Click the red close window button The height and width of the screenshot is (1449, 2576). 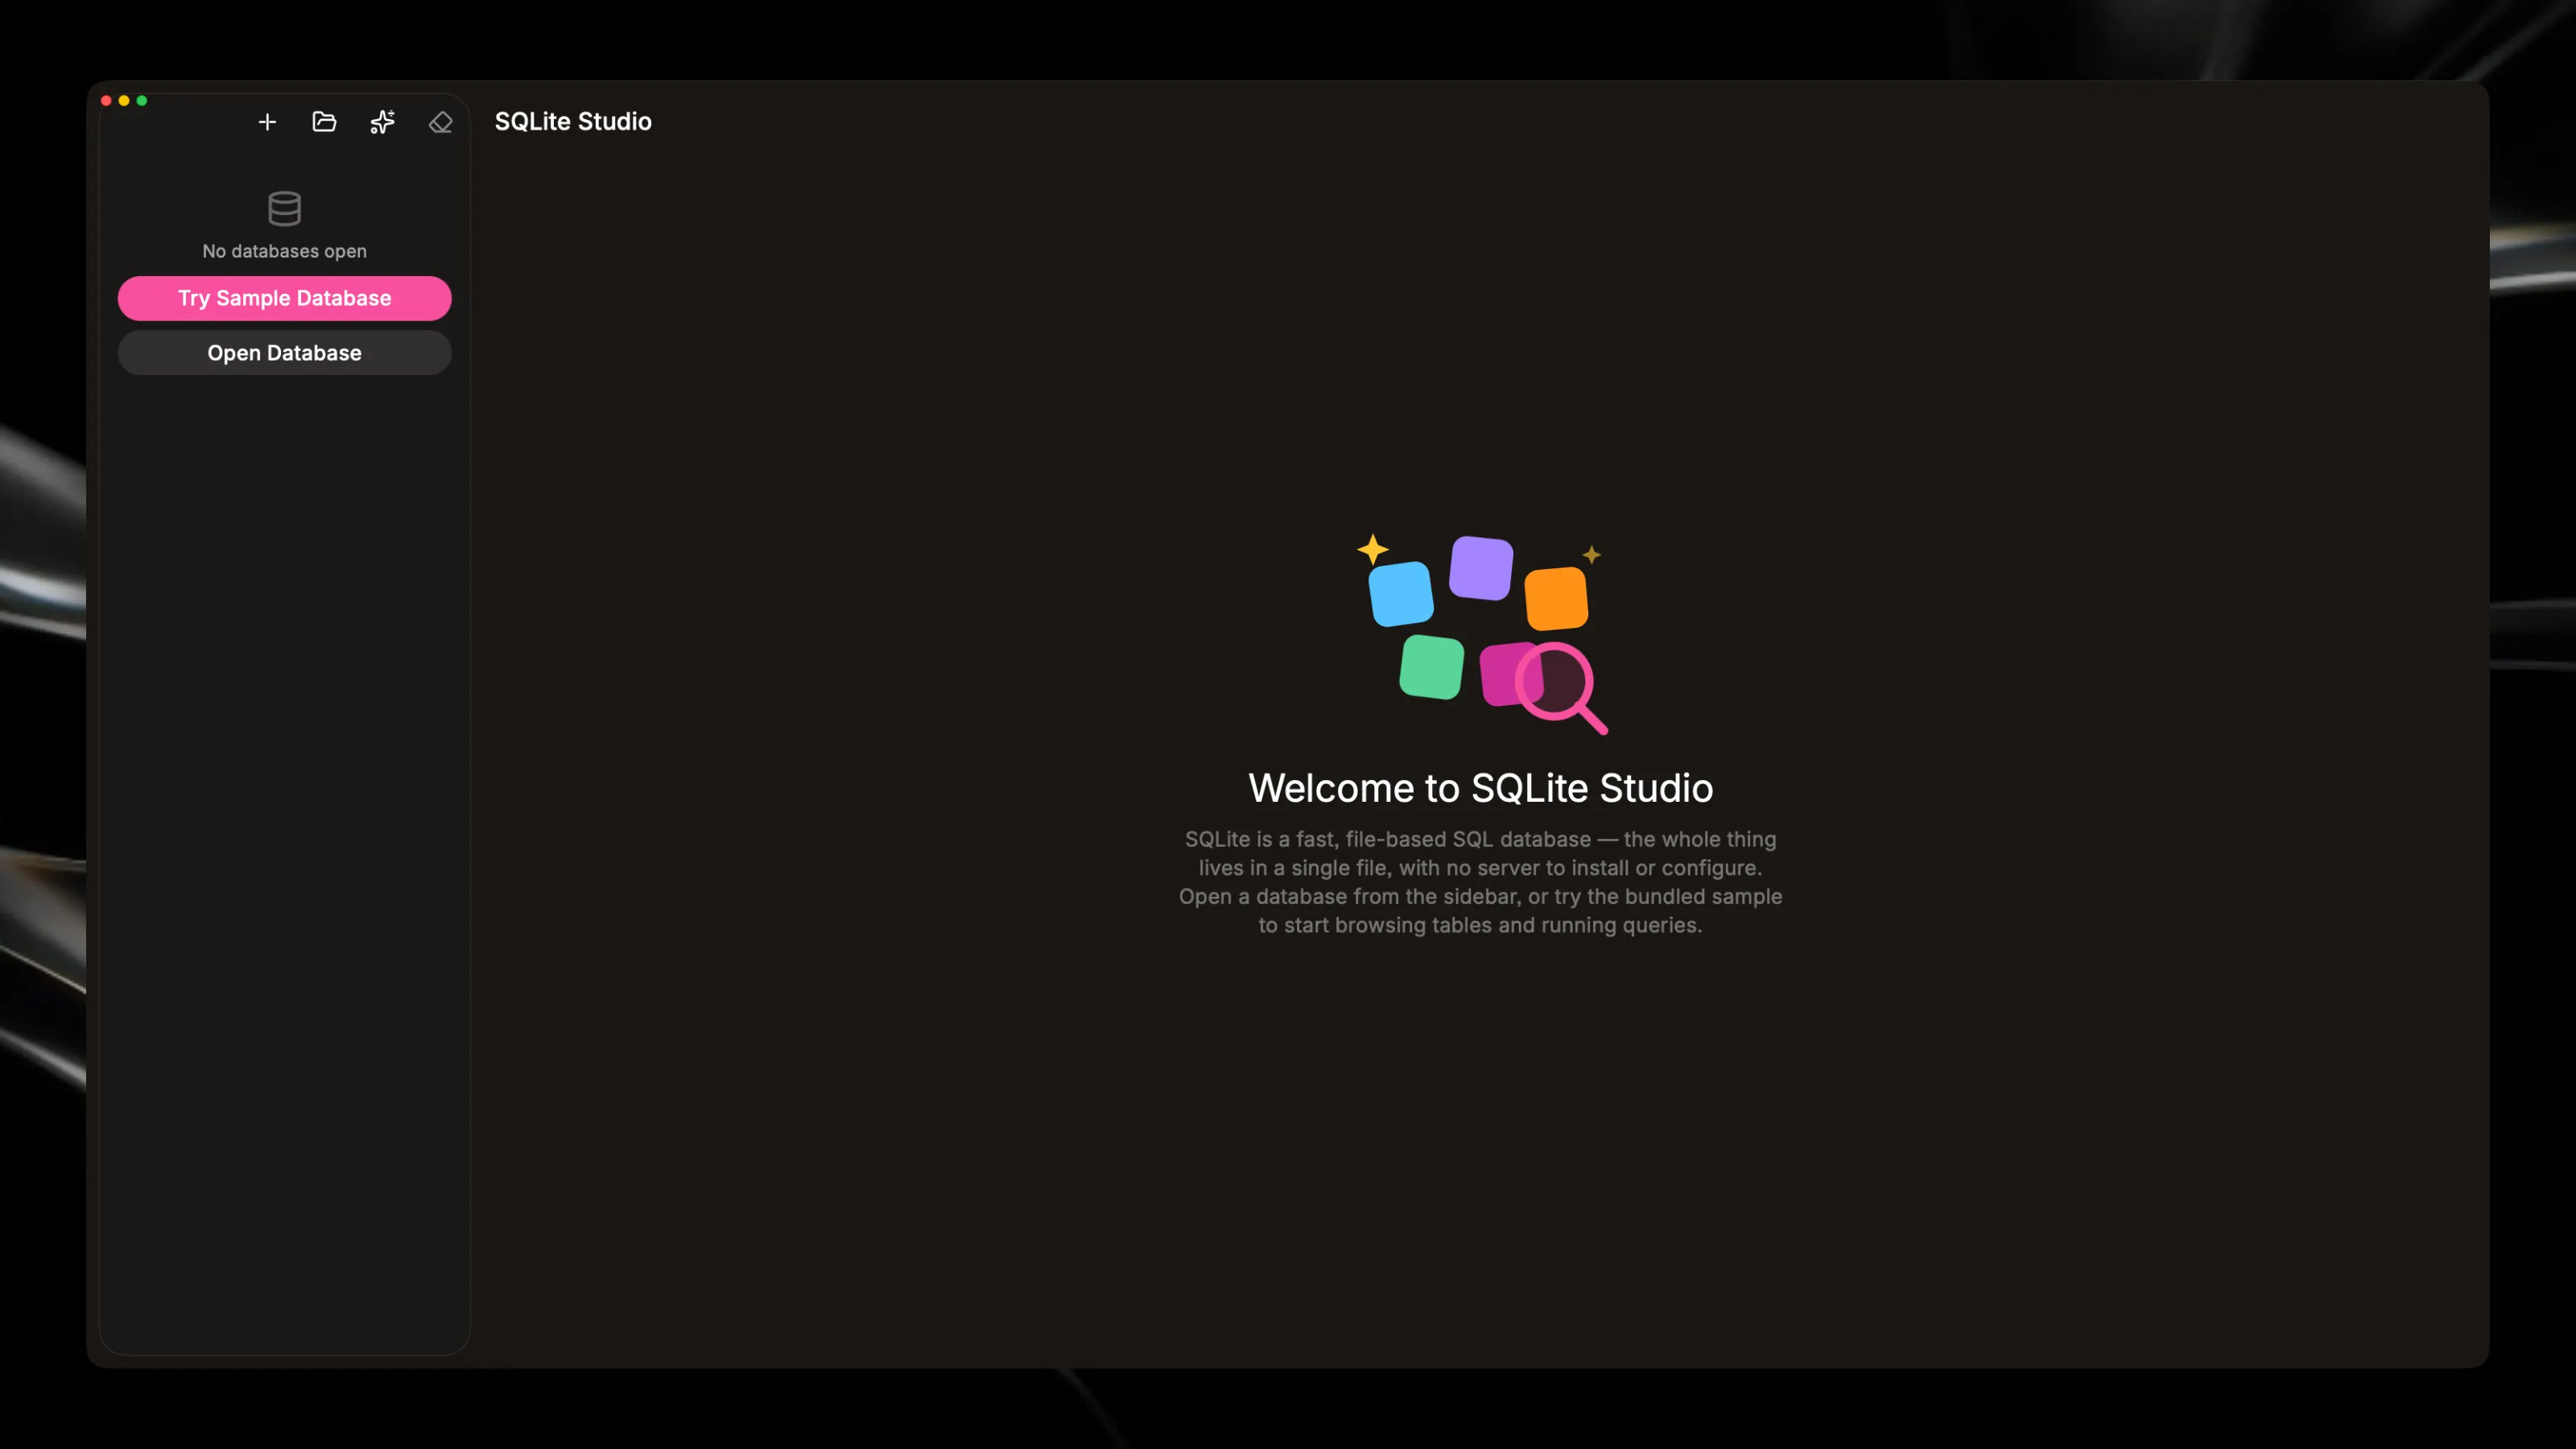click(x=106, y=101)
